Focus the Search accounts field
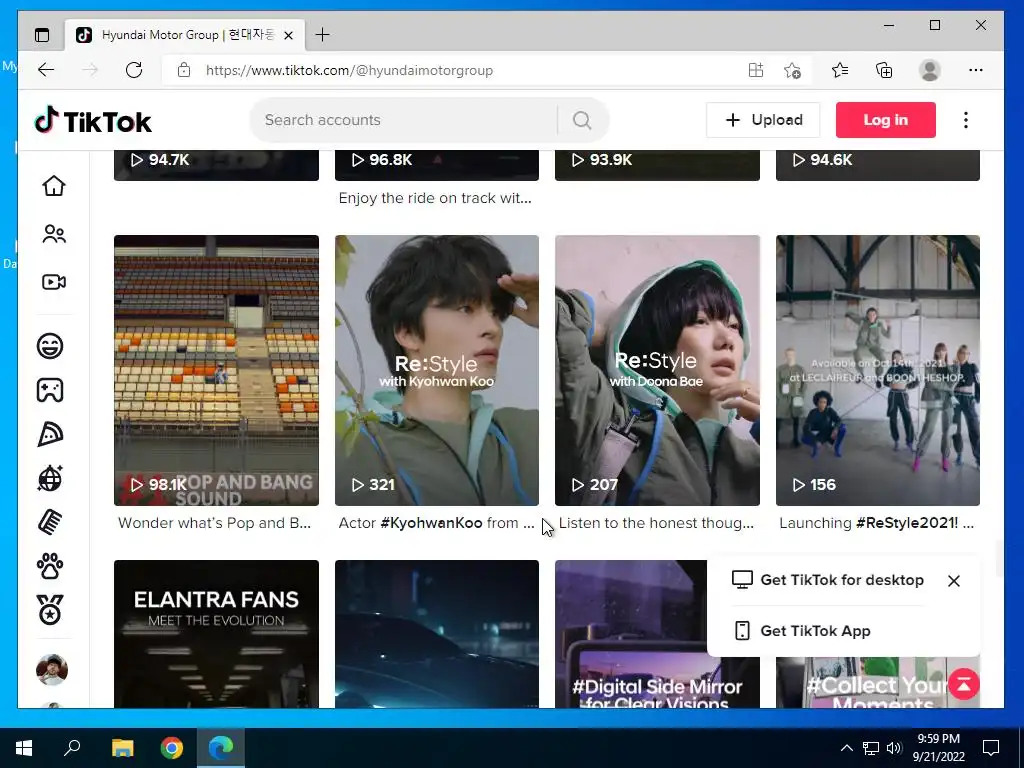 tap(404, 120)
